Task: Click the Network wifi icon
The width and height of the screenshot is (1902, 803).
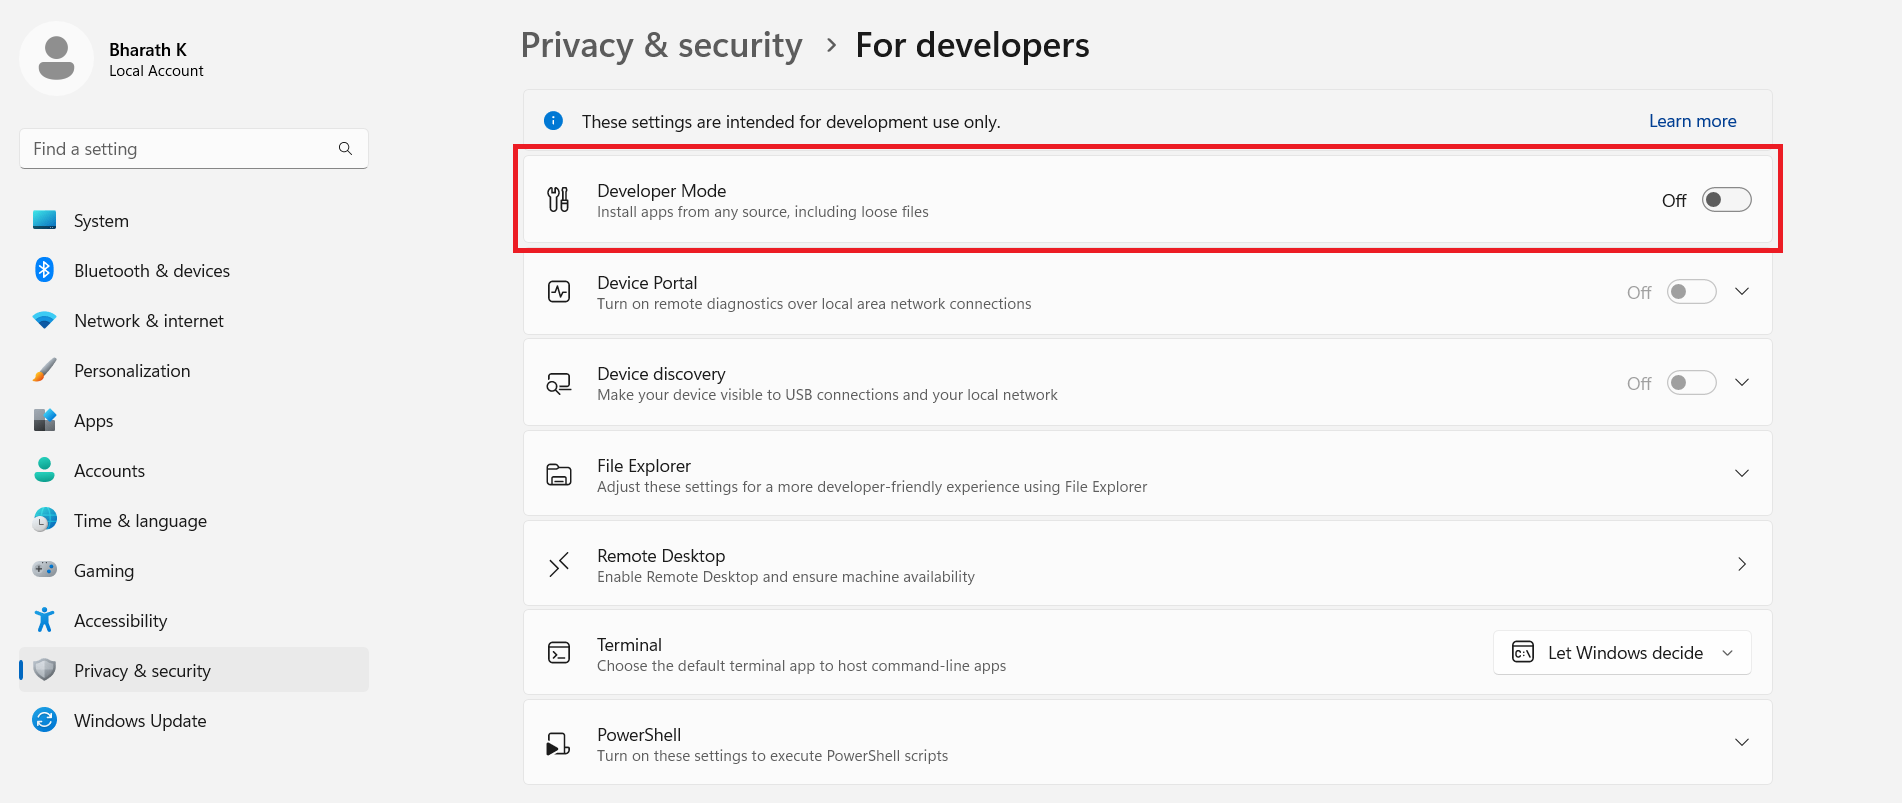Action: click(x=45, y=320)
